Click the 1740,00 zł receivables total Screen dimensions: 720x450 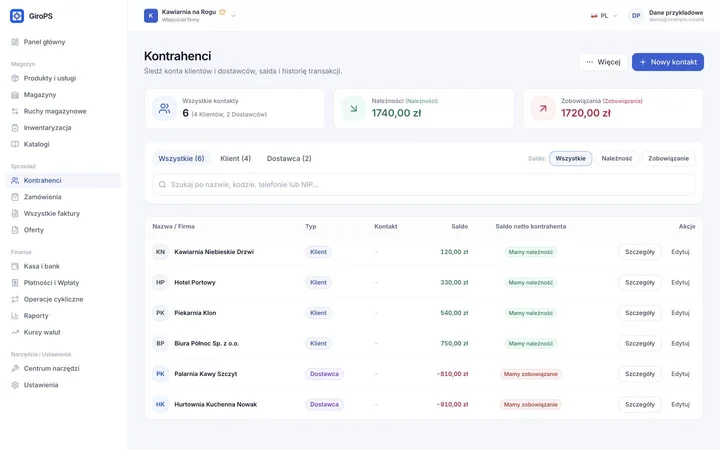[x=396, y=113]
